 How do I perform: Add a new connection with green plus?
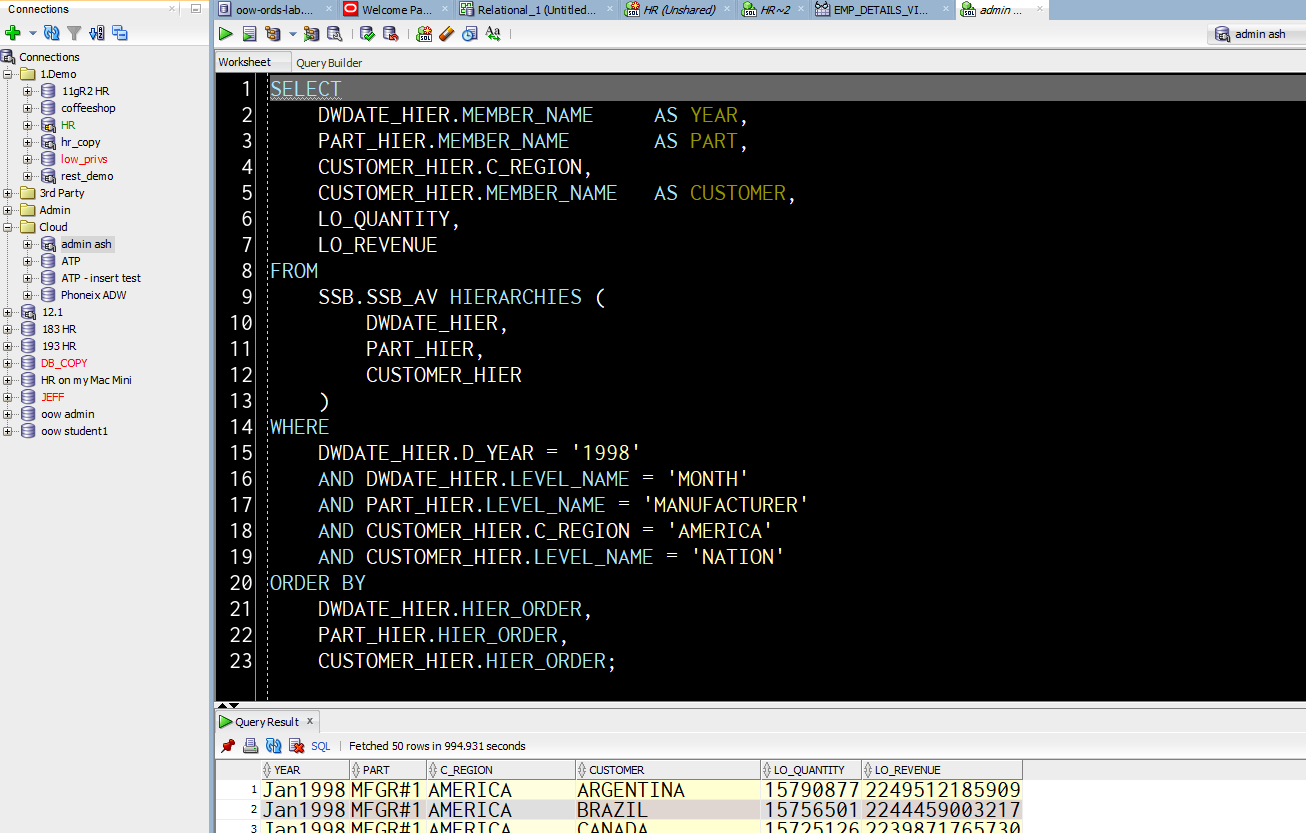point(13,33)
